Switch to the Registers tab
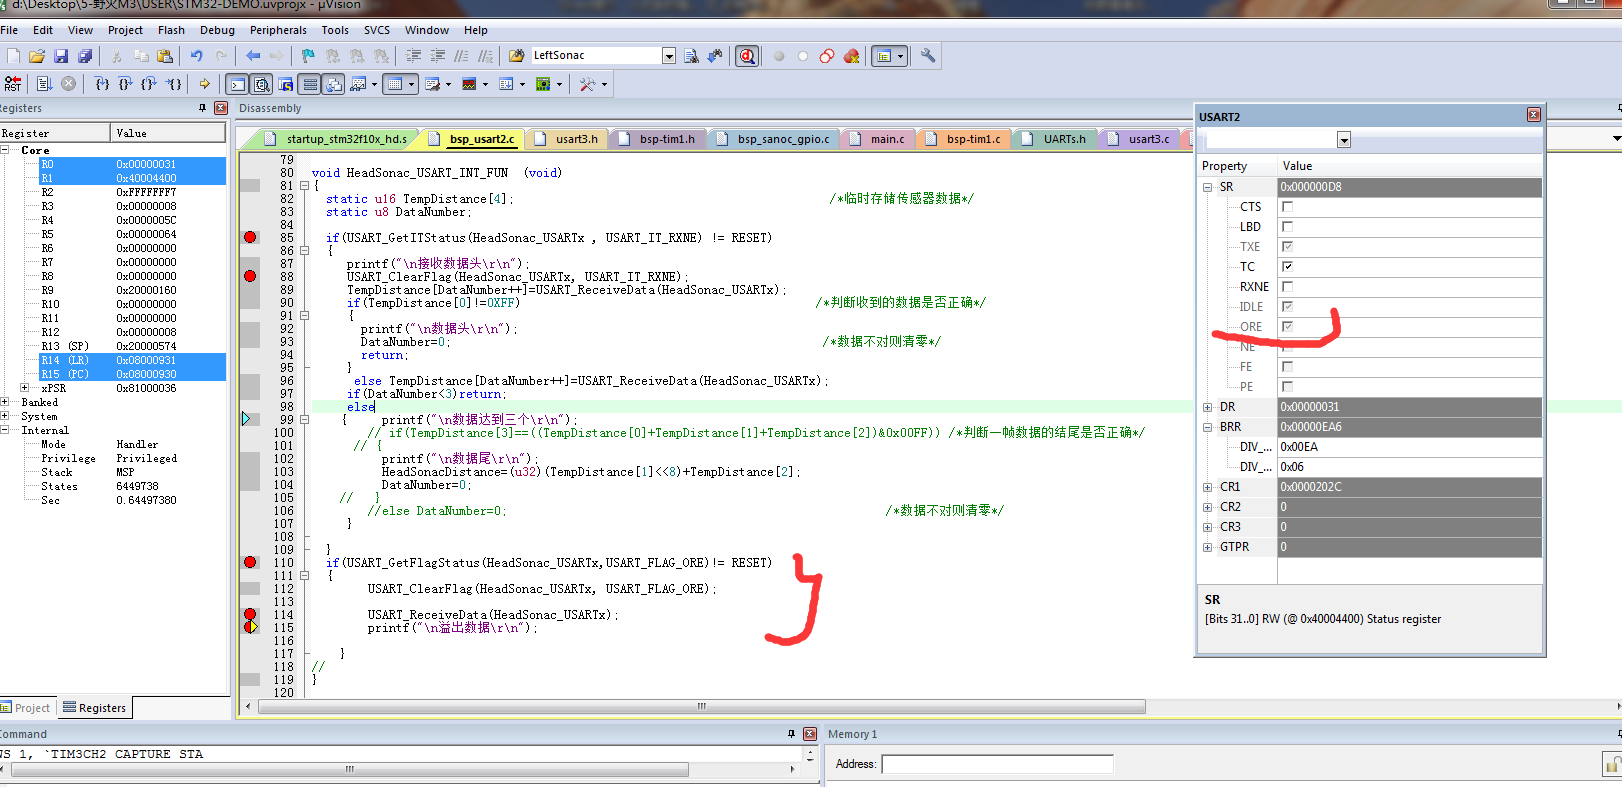Image resolution: width=1622 pixels, height=787 pixels. coord(95,708)
